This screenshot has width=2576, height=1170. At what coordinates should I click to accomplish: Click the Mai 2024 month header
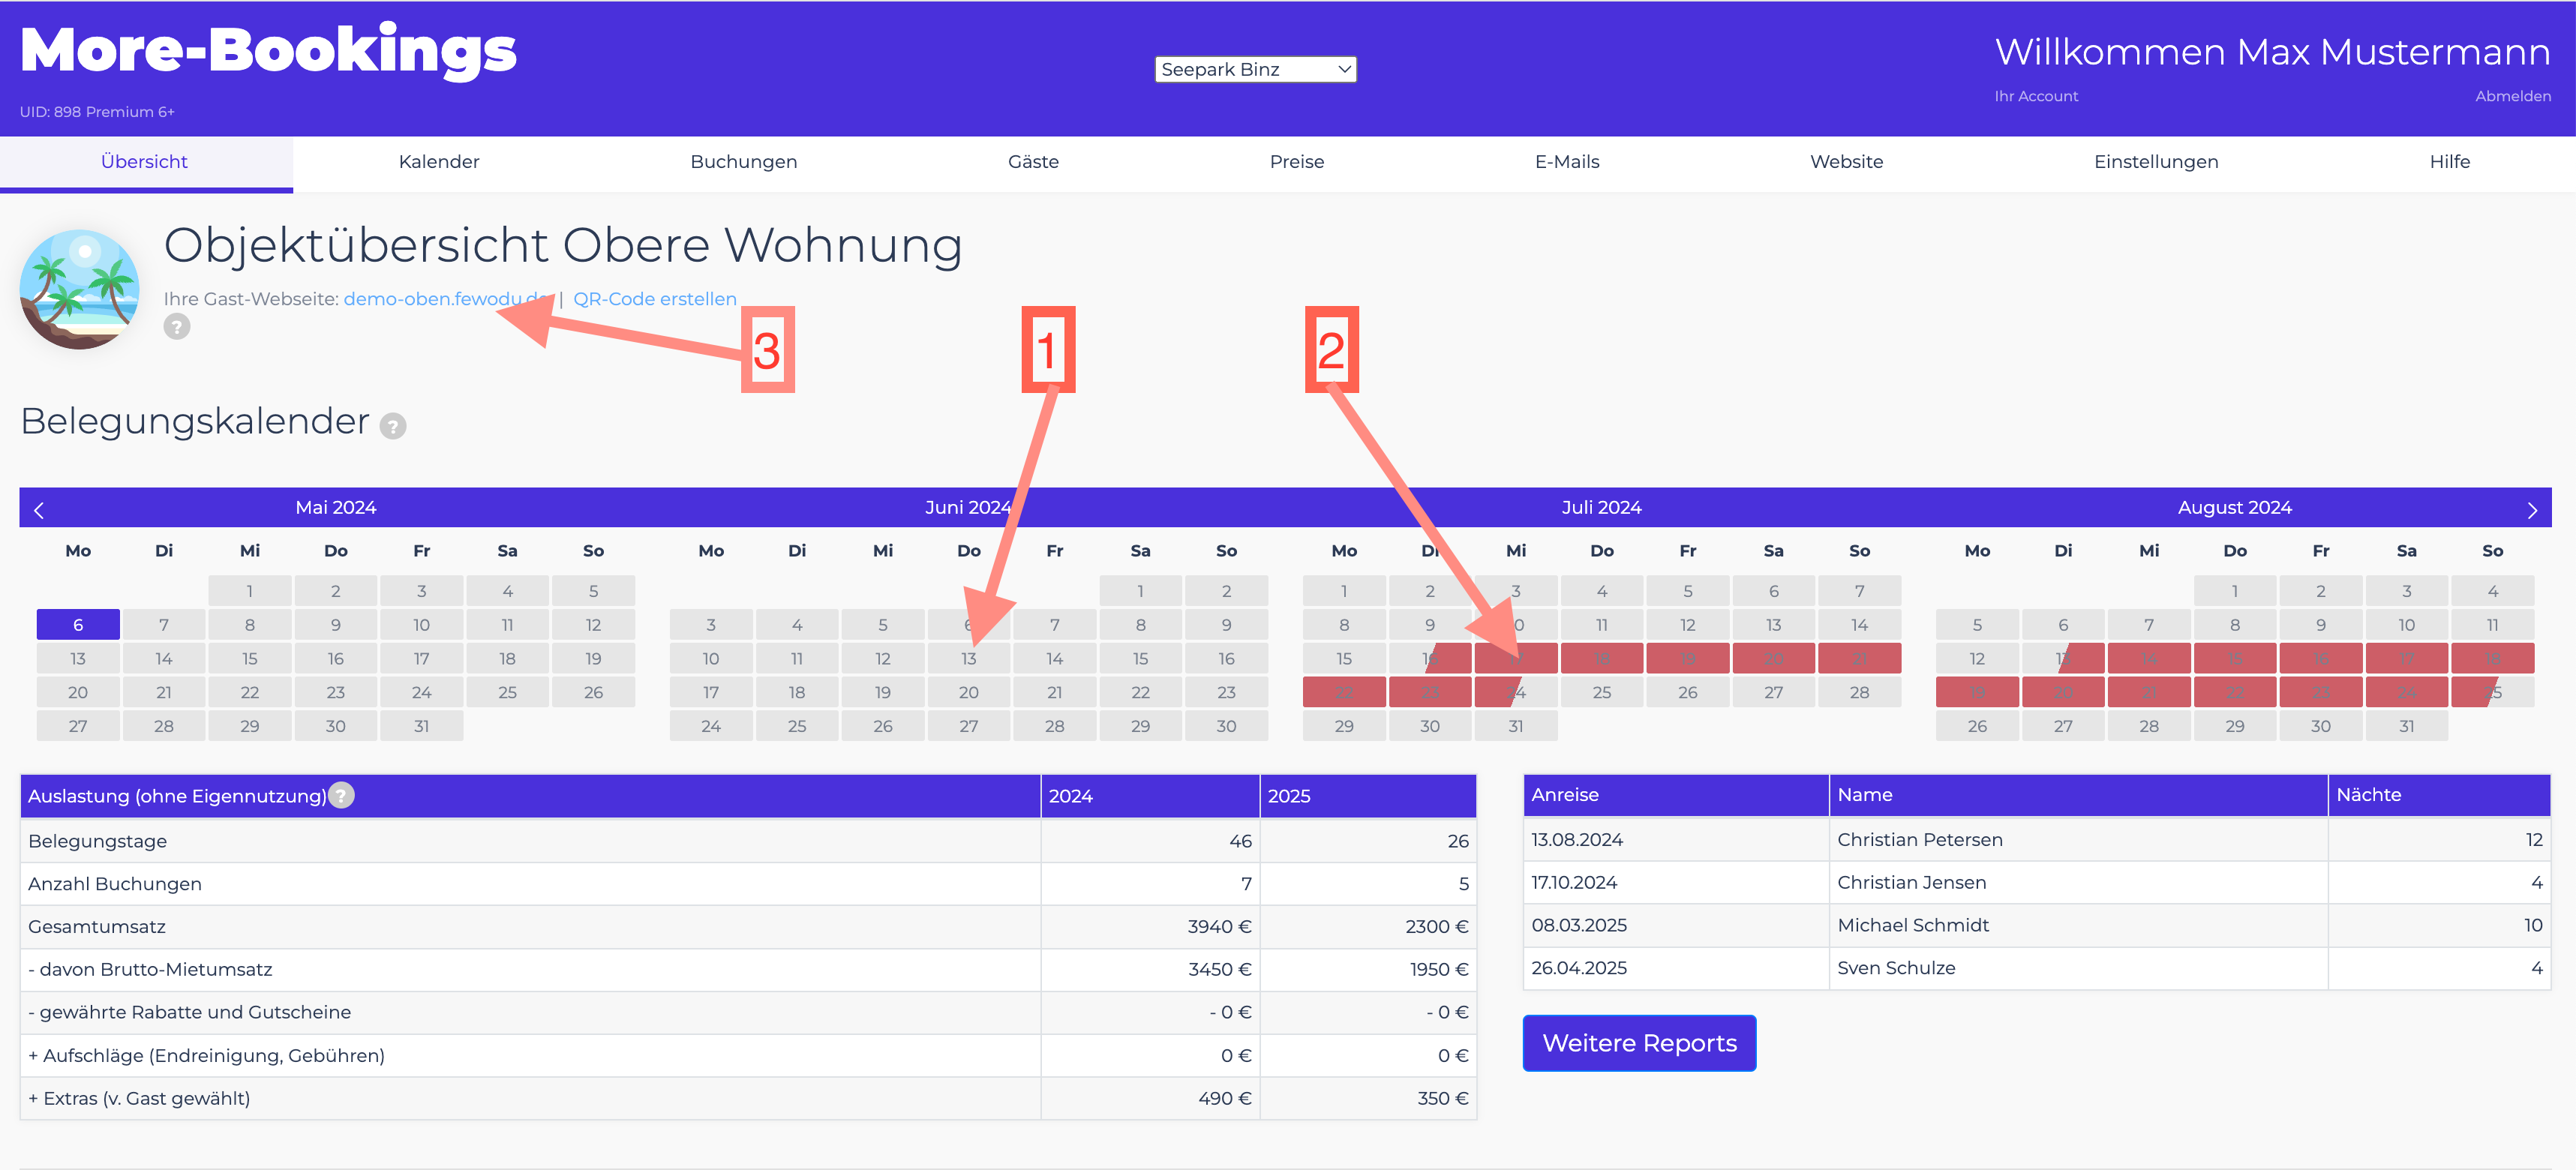click(x=336, y=508)
